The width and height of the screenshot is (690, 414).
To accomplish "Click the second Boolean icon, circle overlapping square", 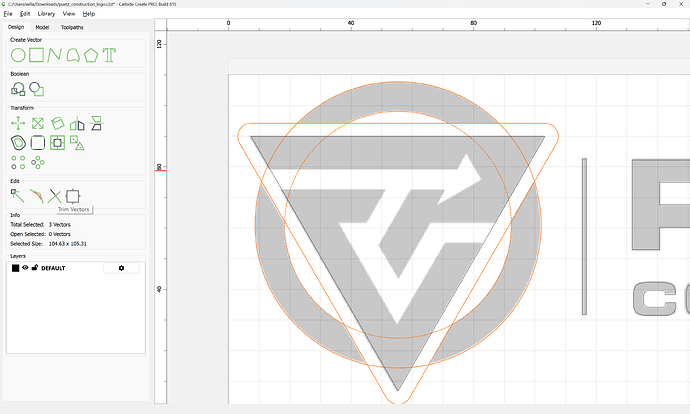I will coord(37,89).
